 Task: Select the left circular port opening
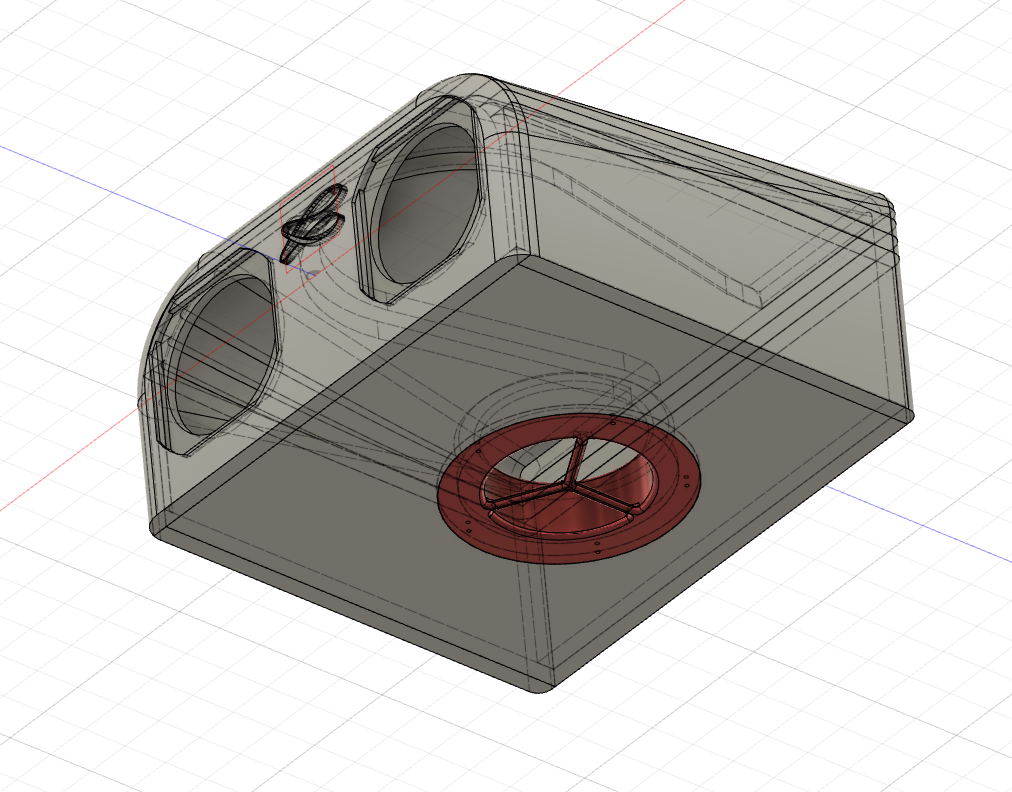tap(223, 354)
